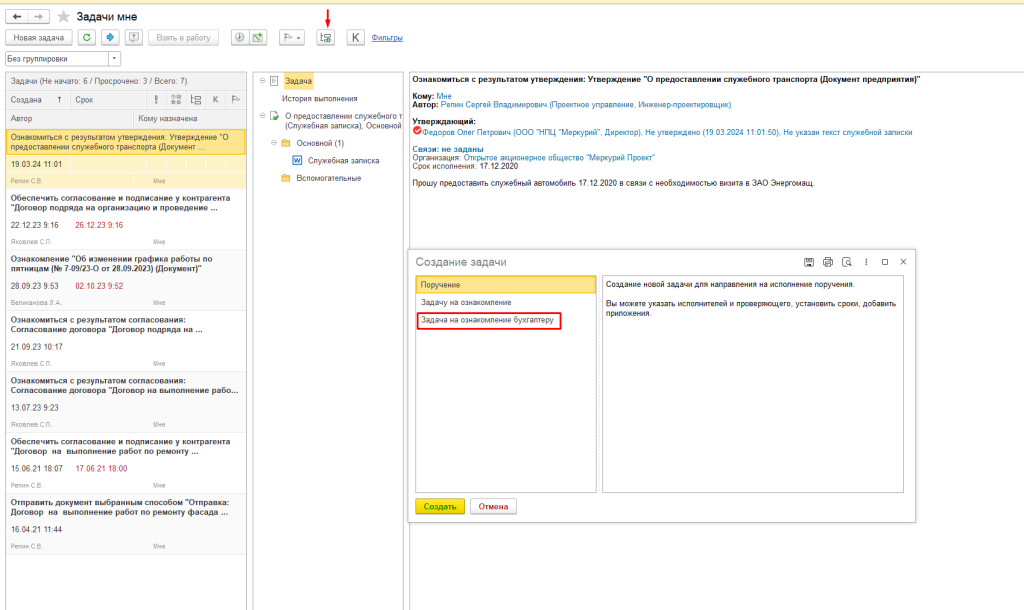Open the Без группировки grouping dropdown
Screen dimensions: 1024x610
point(114,59)
